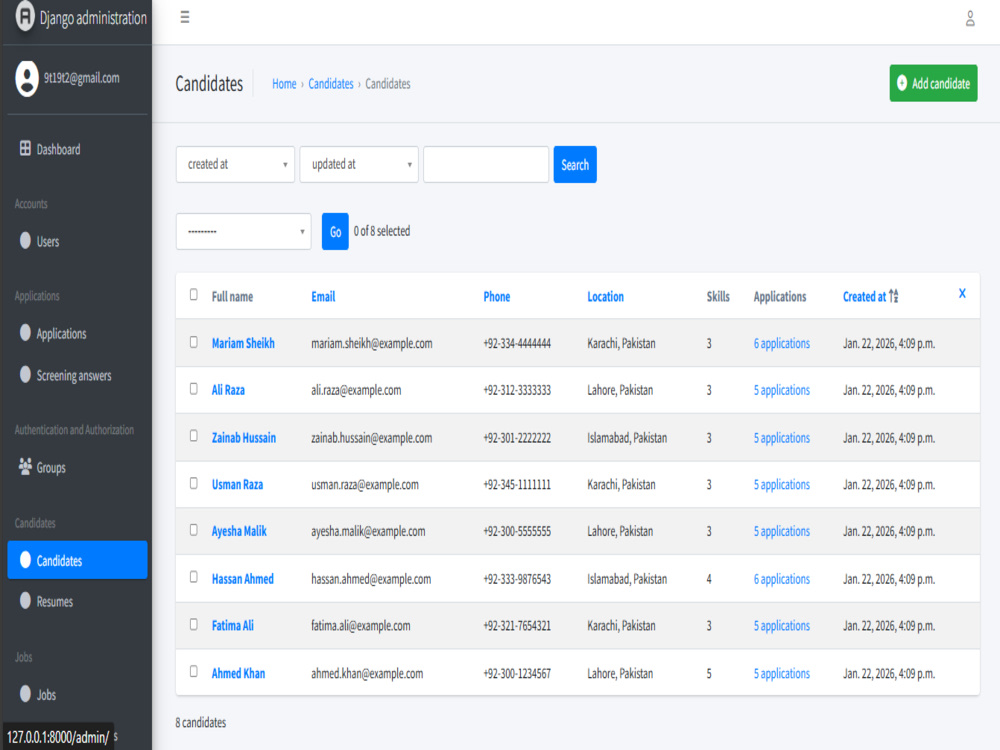The image size is (1000, 750).
Task: Open Mariam Sheikh candidate record
Action: click(x=243, y=343)
